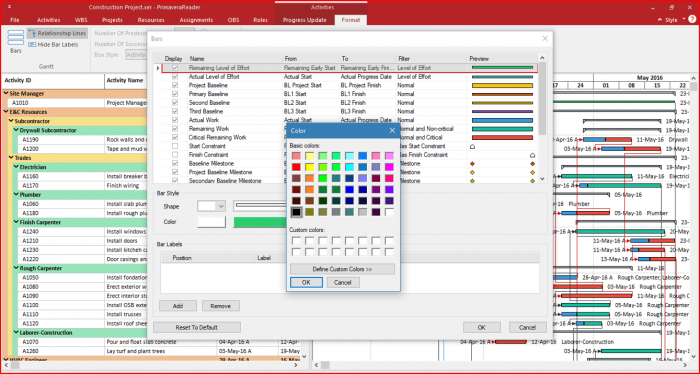Switch to the Projects tab
700x374 pixels.
(x=112, y=20)
